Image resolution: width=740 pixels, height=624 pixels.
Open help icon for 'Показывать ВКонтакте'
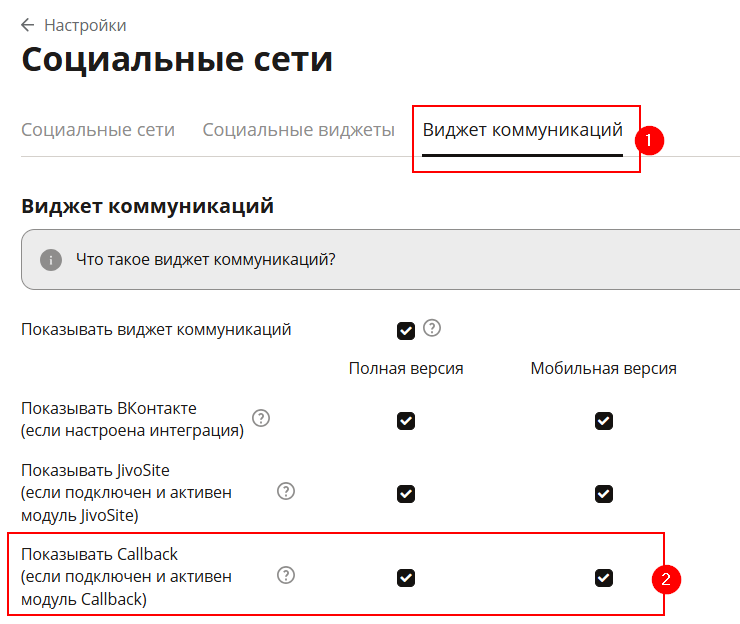261,418
